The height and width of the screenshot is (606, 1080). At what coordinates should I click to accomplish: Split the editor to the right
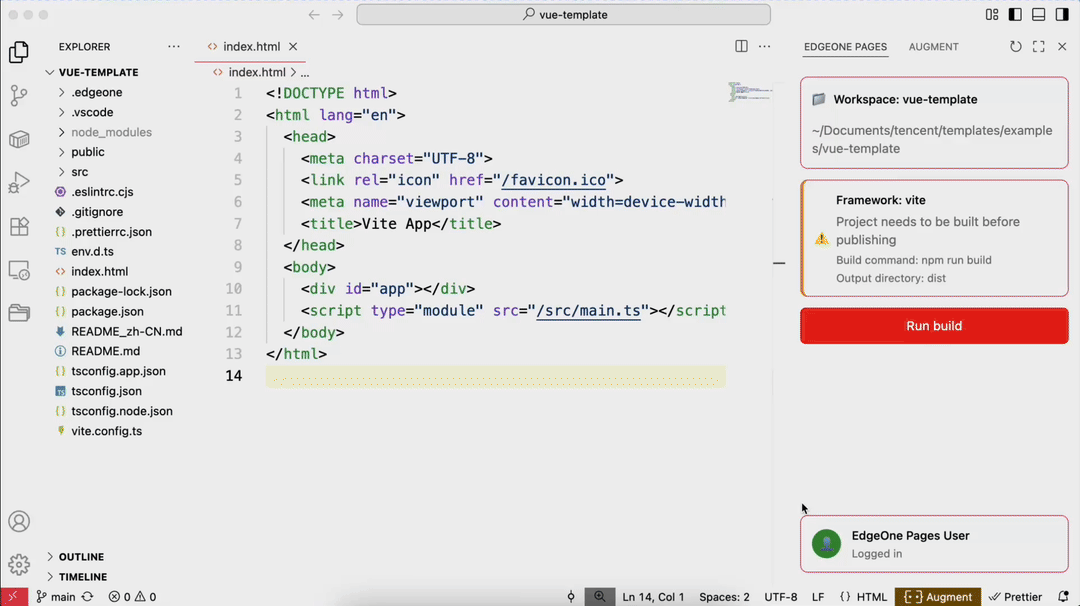(x=741, y=46)
